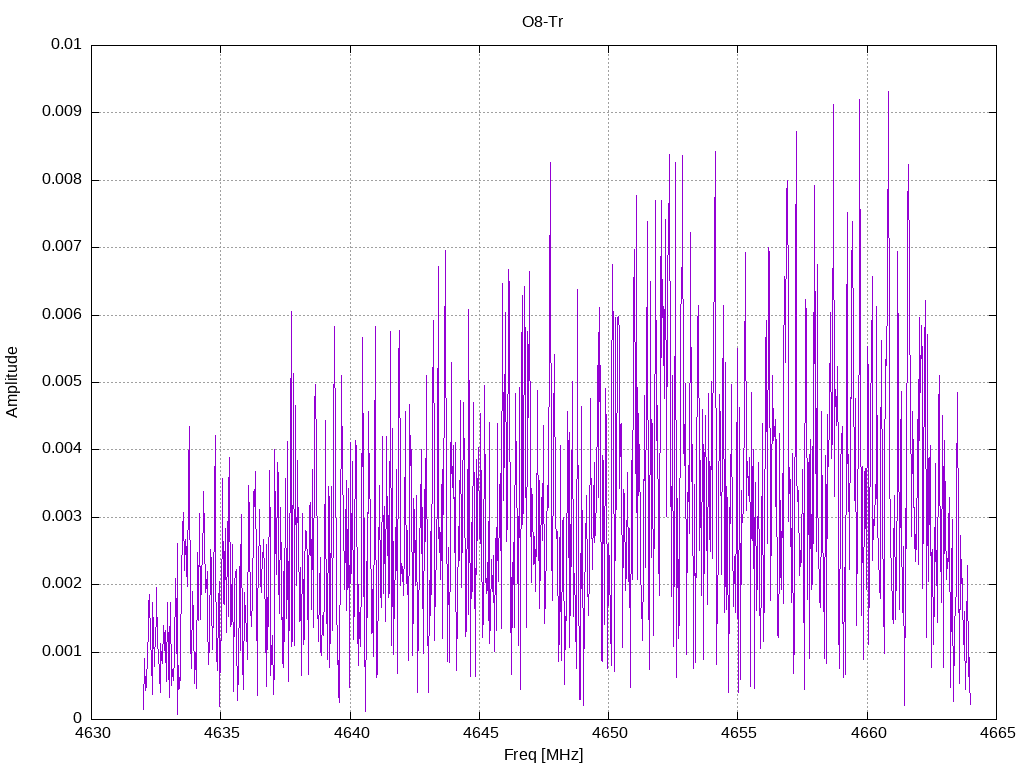Click the 0.001 y-axis tick label

tap(63, 652)
